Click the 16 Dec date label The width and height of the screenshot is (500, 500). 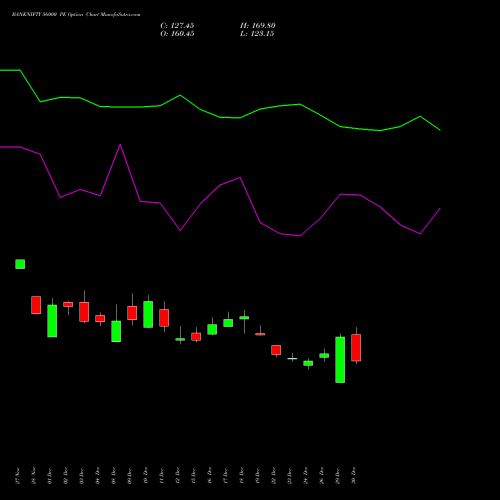tap(210, 476)
